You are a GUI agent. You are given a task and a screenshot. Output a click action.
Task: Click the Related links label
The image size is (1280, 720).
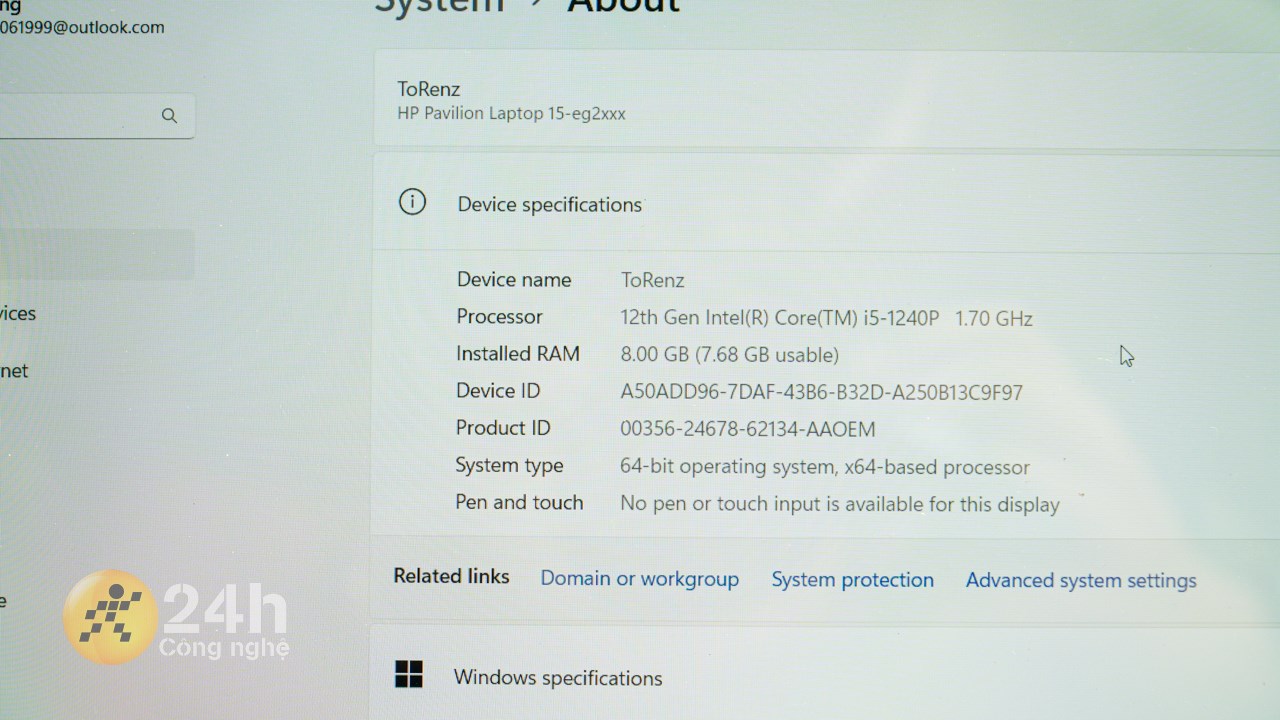coord(451,576)
